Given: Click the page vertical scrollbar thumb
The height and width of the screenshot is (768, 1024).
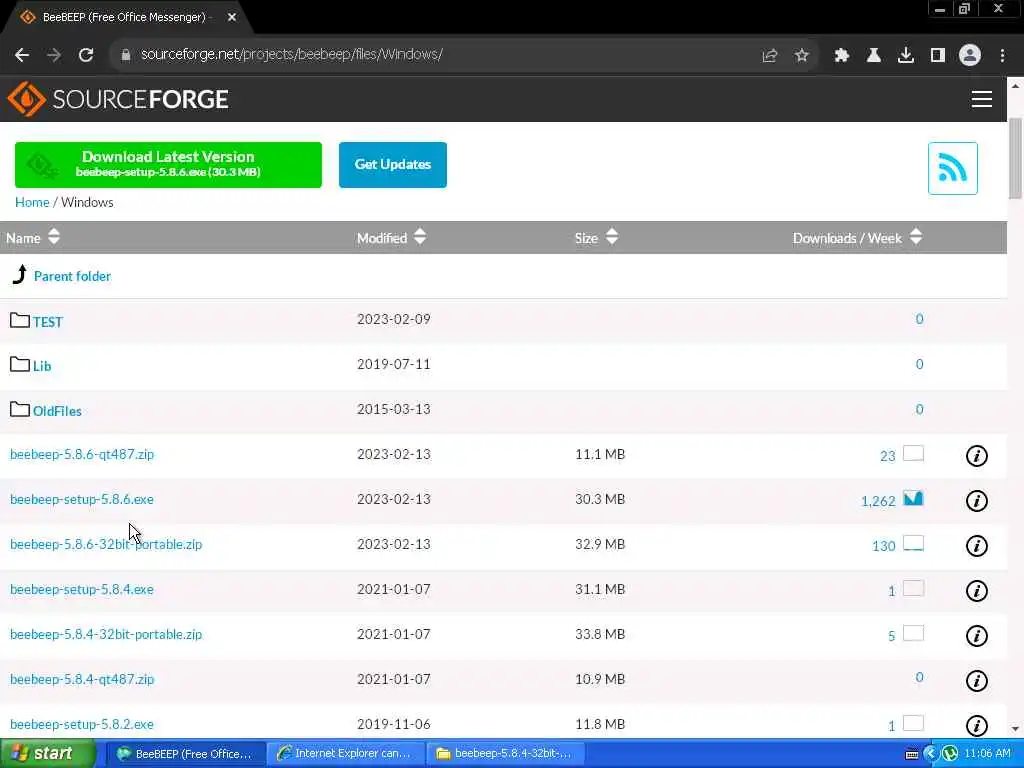Looking at the screenshot, I should (1015, 159).
